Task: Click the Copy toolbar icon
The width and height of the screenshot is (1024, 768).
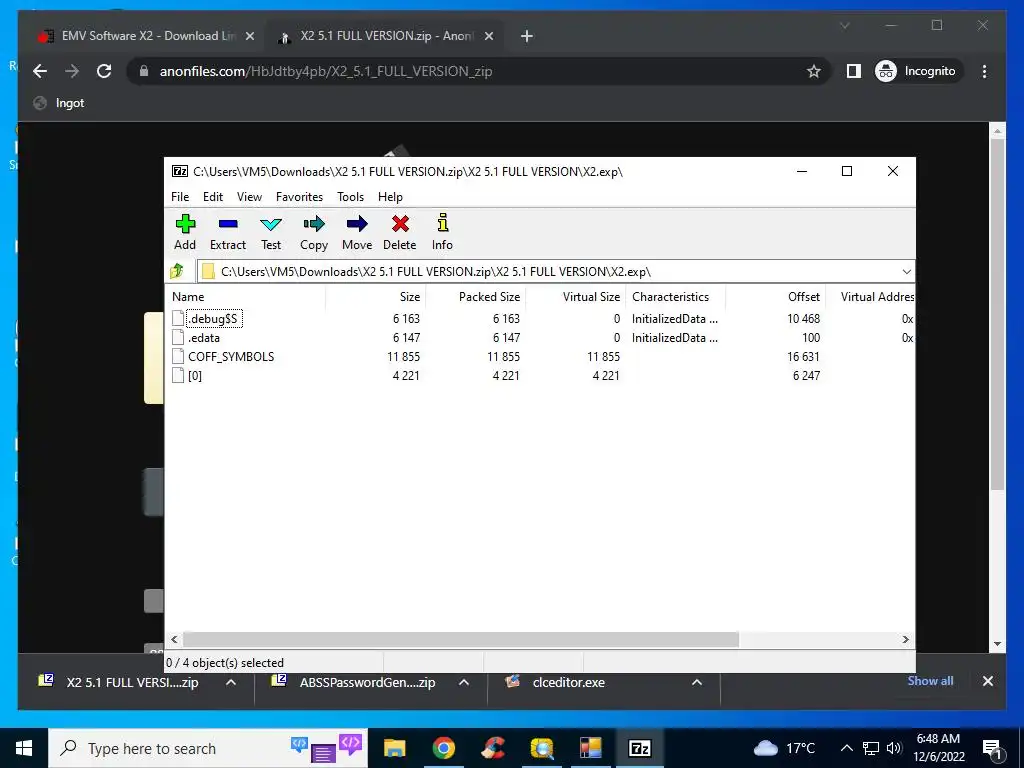Action: click(313, 232)
